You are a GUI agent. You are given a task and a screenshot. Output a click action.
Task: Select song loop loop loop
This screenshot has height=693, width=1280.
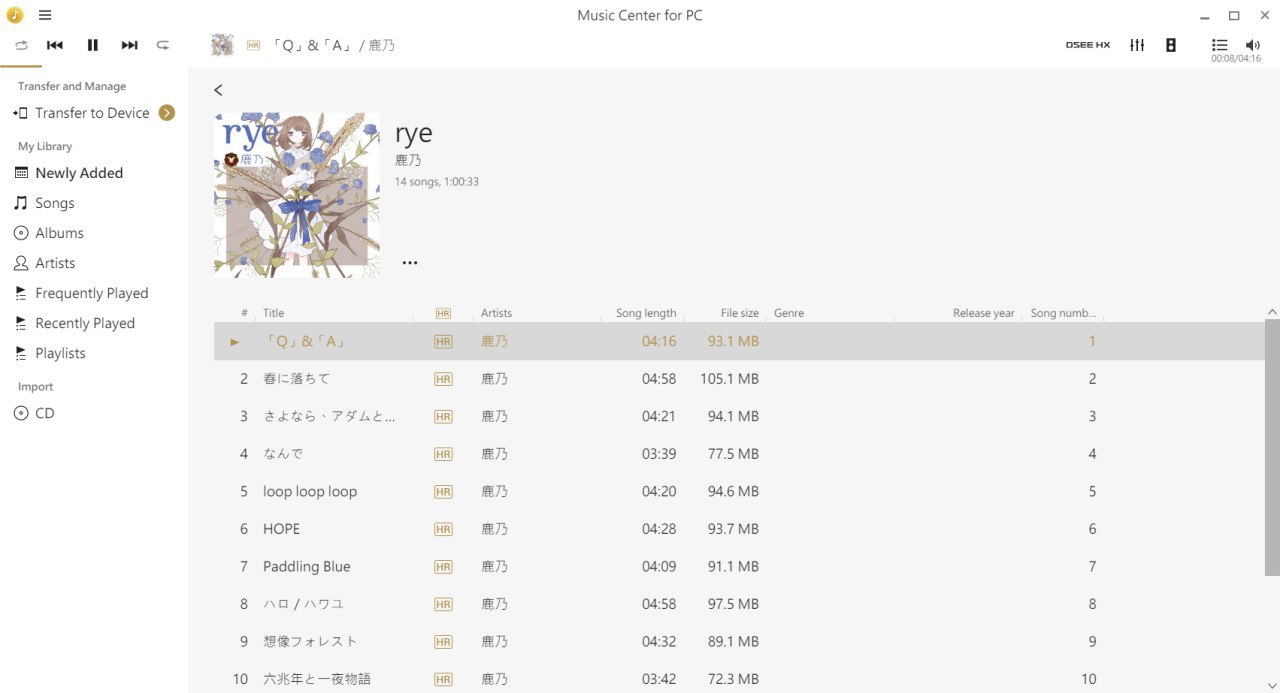[739, 491]
